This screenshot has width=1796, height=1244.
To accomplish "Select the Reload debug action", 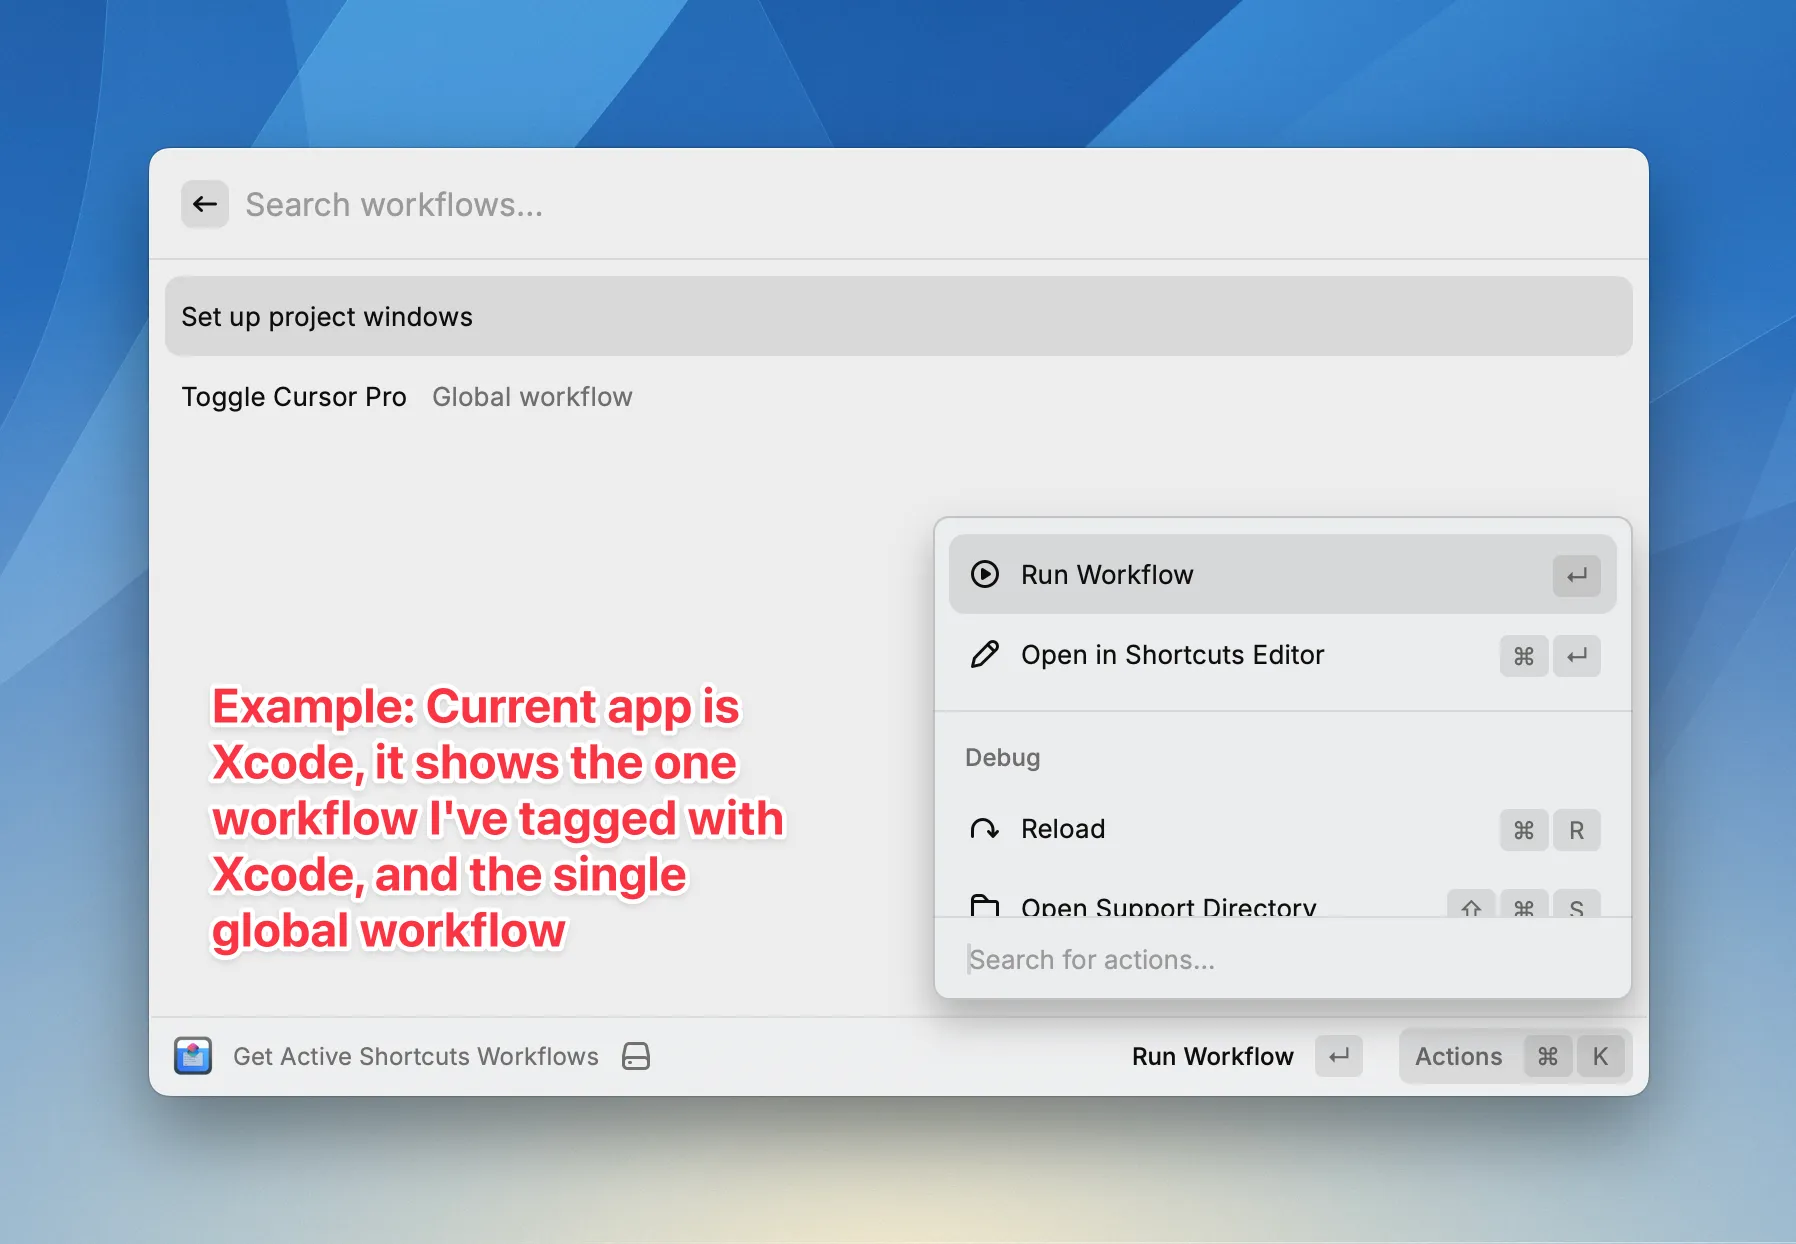I will (x=1282, y=829).
